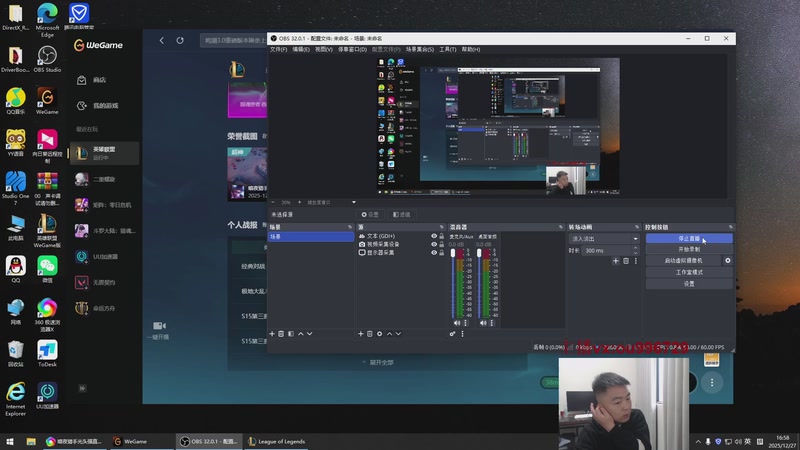Switch to League of Legends taskbar button
The image size is (800, 450).
click(276, 442)
